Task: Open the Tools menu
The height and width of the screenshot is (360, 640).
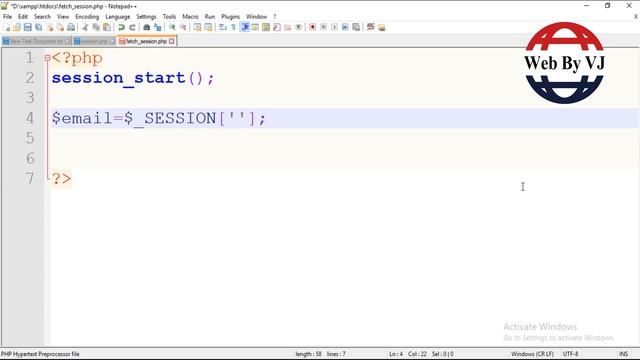Action: click(x=169, y=17)
